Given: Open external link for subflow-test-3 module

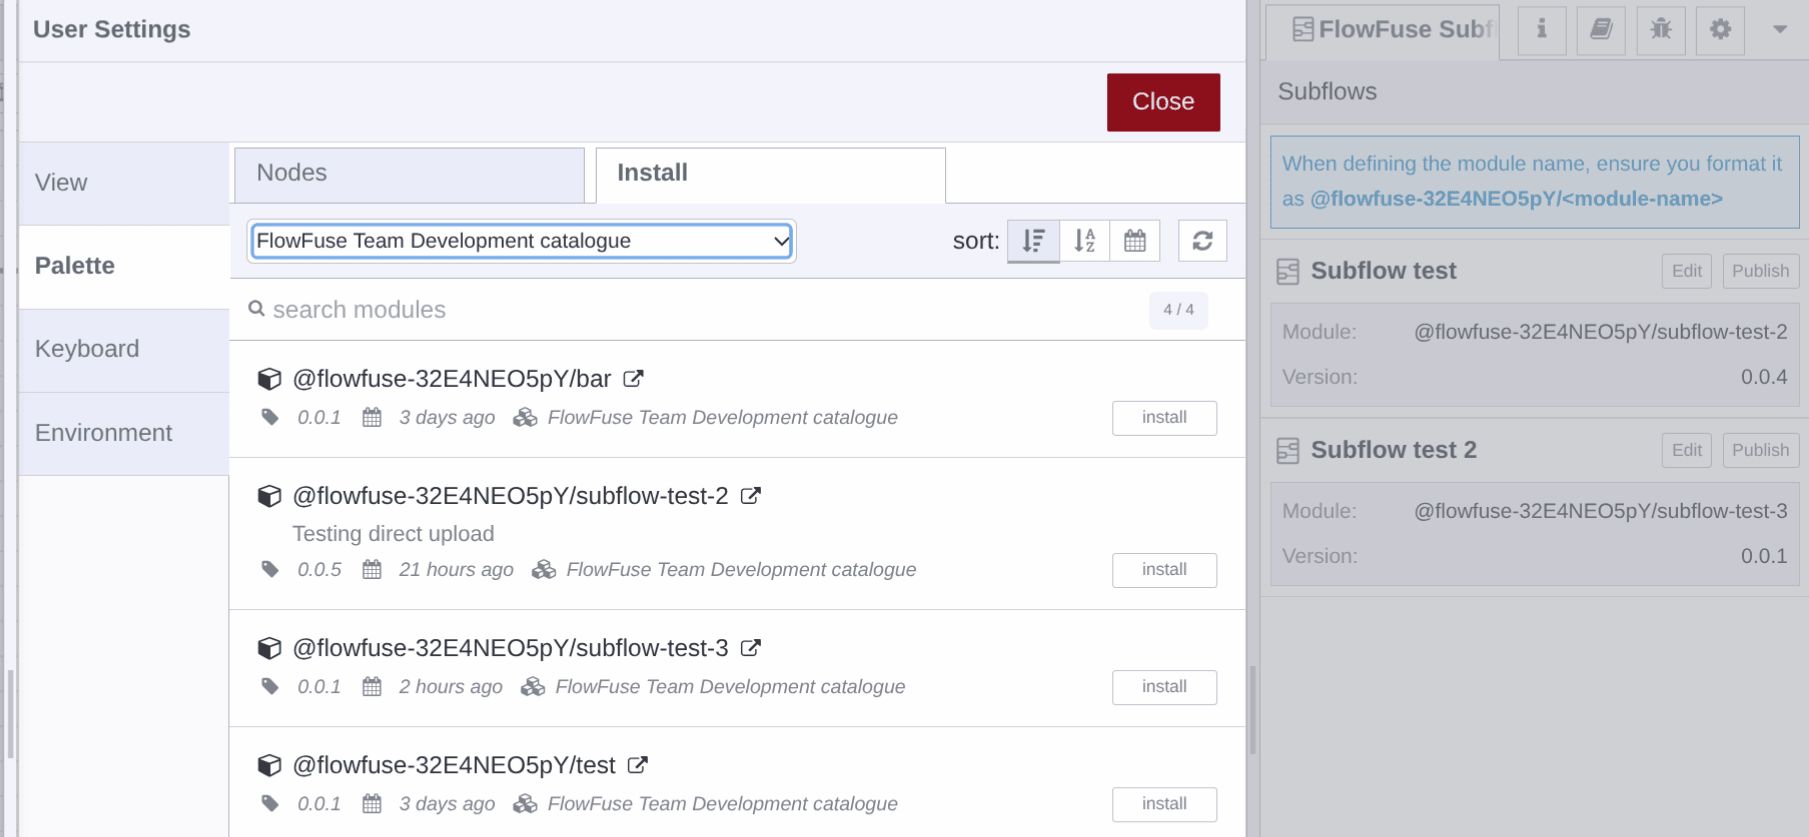Looking at the screenshot, I should [750, 648].
